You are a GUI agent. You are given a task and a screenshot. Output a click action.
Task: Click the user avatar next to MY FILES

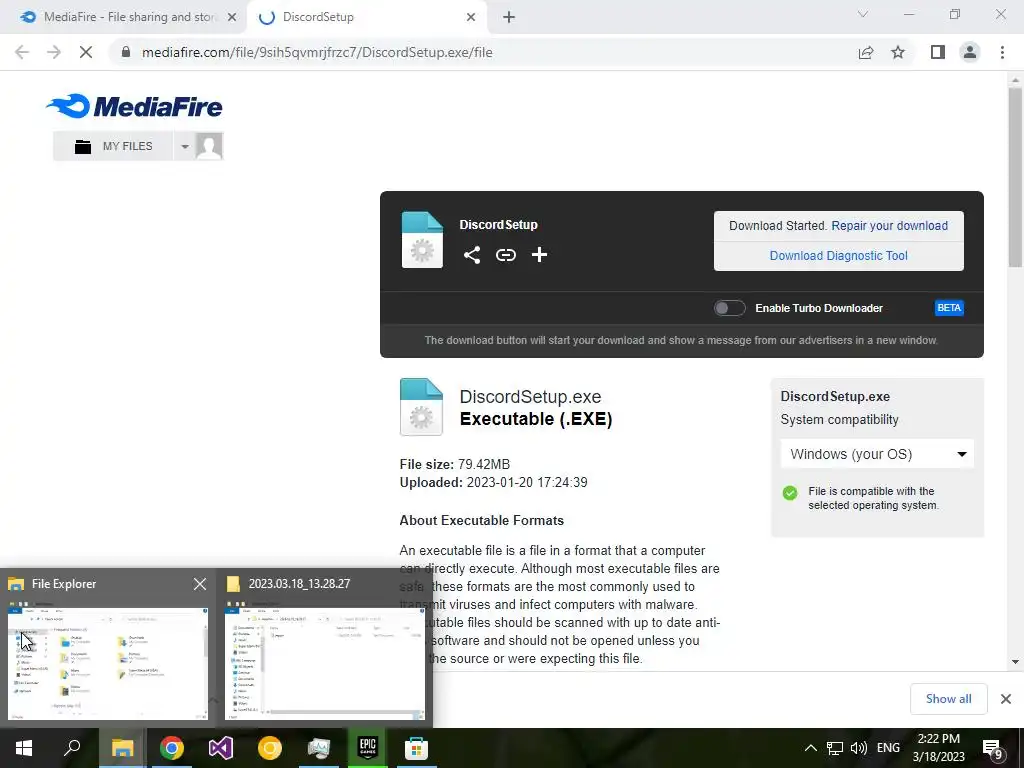pyautogui.click(x=209, y=146)
